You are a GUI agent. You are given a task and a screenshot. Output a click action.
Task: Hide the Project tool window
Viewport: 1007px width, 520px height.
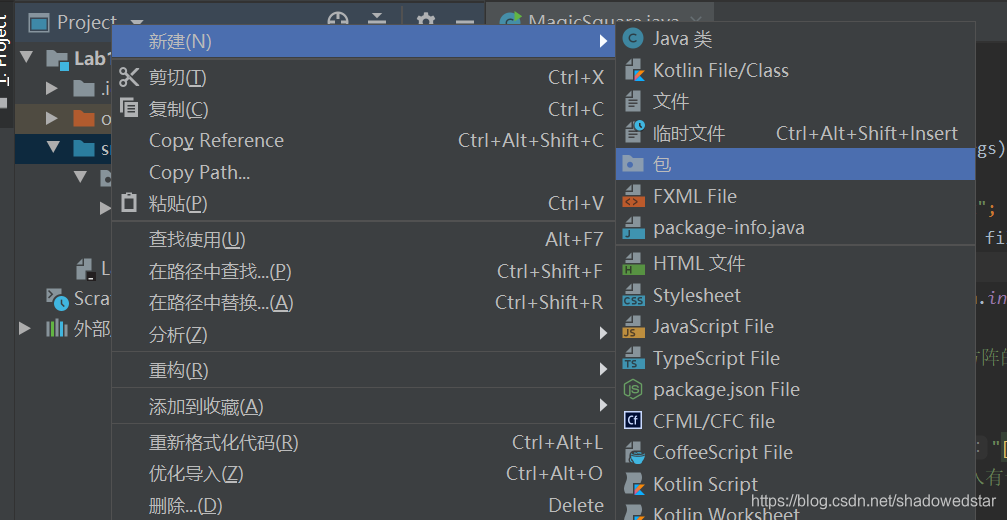pos(464,21)
